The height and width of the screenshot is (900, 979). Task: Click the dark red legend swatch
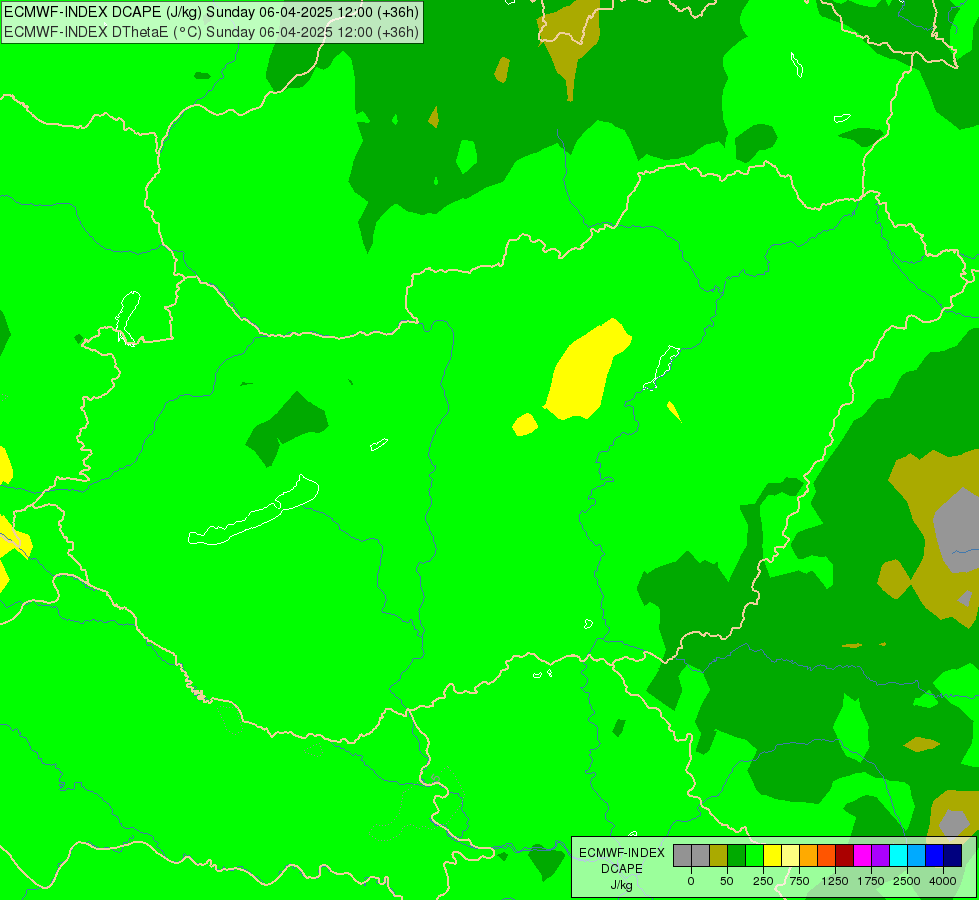point(845,856)
